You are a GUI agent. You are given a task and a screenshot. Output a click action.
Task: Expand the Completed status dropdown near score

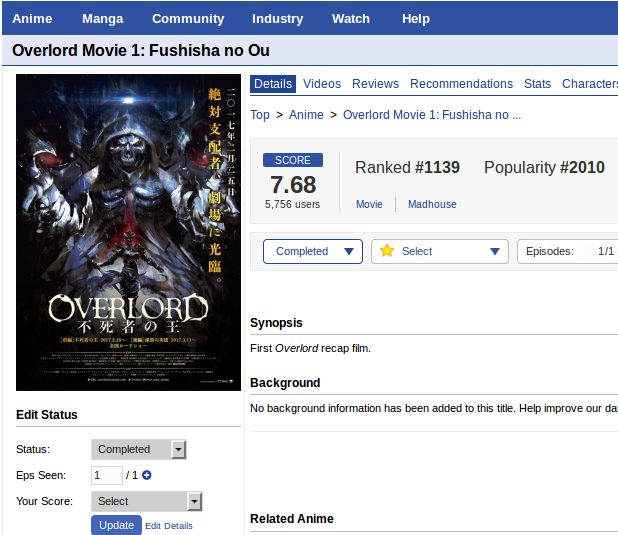point(313,251)
